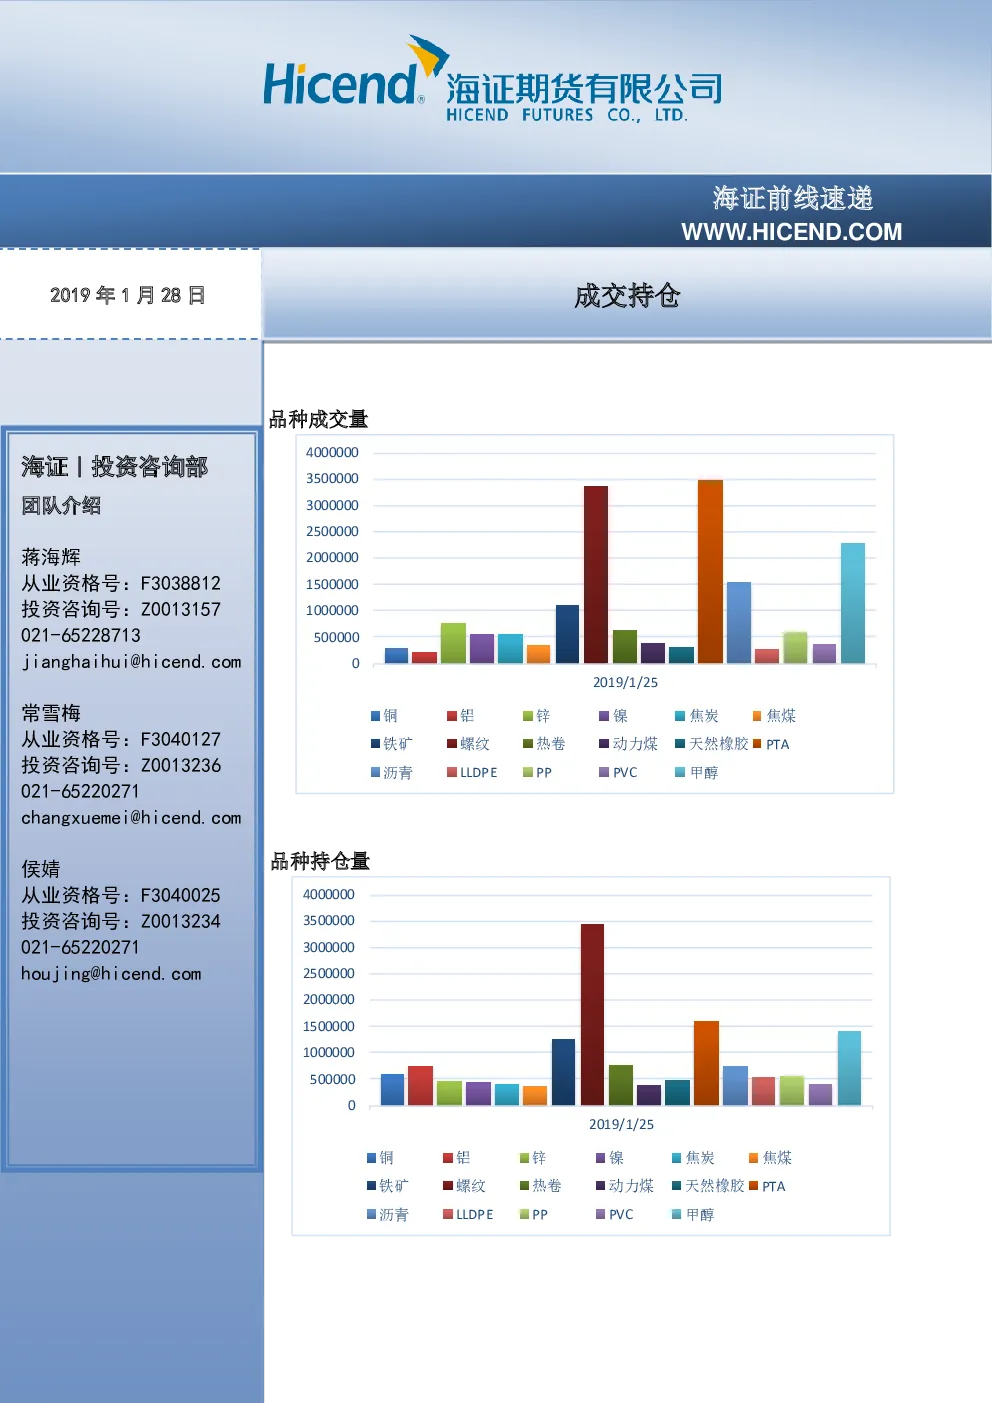This screenshot has height=1403, width=992.
Task: Click the PVC legend label in 品种成交量 chart
Action: 625,772
